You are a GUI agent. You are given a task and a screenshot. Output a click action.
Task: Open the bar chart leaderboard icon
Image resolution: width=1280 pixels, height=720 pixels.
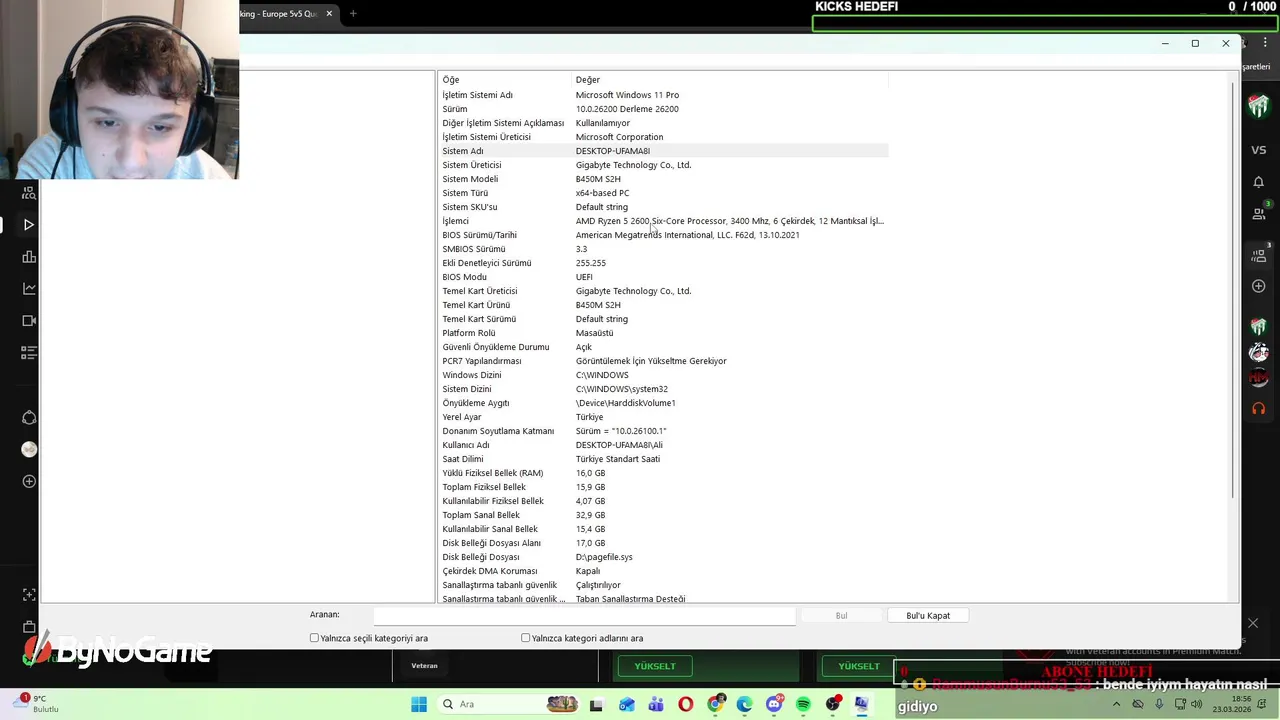tap(29, 257)
